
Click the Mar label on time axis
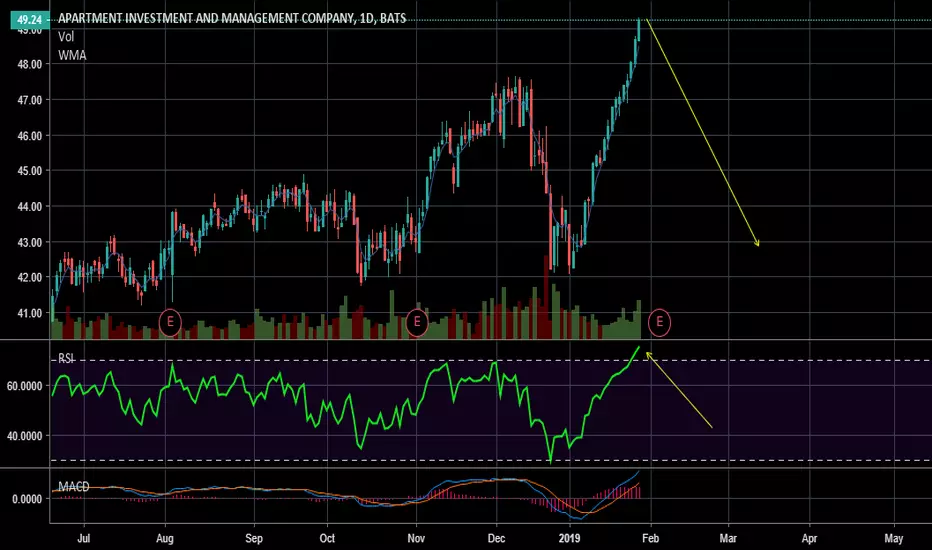tap(728, 538)
